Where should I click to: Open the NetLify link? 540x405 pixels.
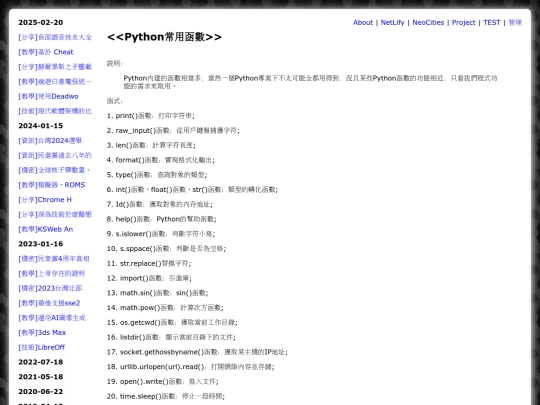pyautogui.click(x=392, y=22)
